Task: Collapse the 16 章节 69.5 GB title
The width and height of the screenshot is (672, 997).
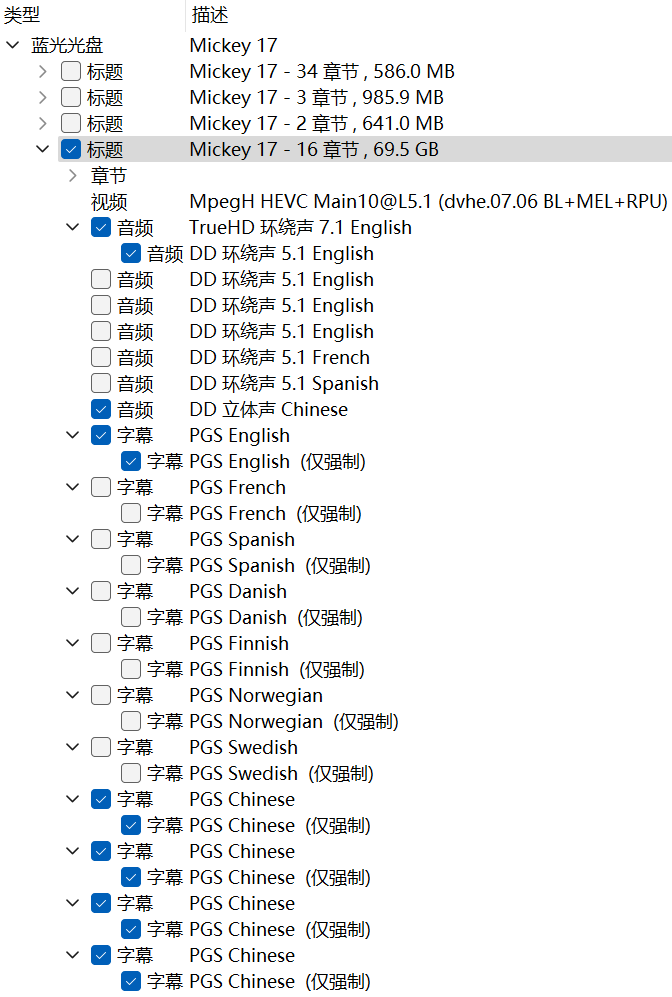Action: pyautogui.click(x=43, y=149)
